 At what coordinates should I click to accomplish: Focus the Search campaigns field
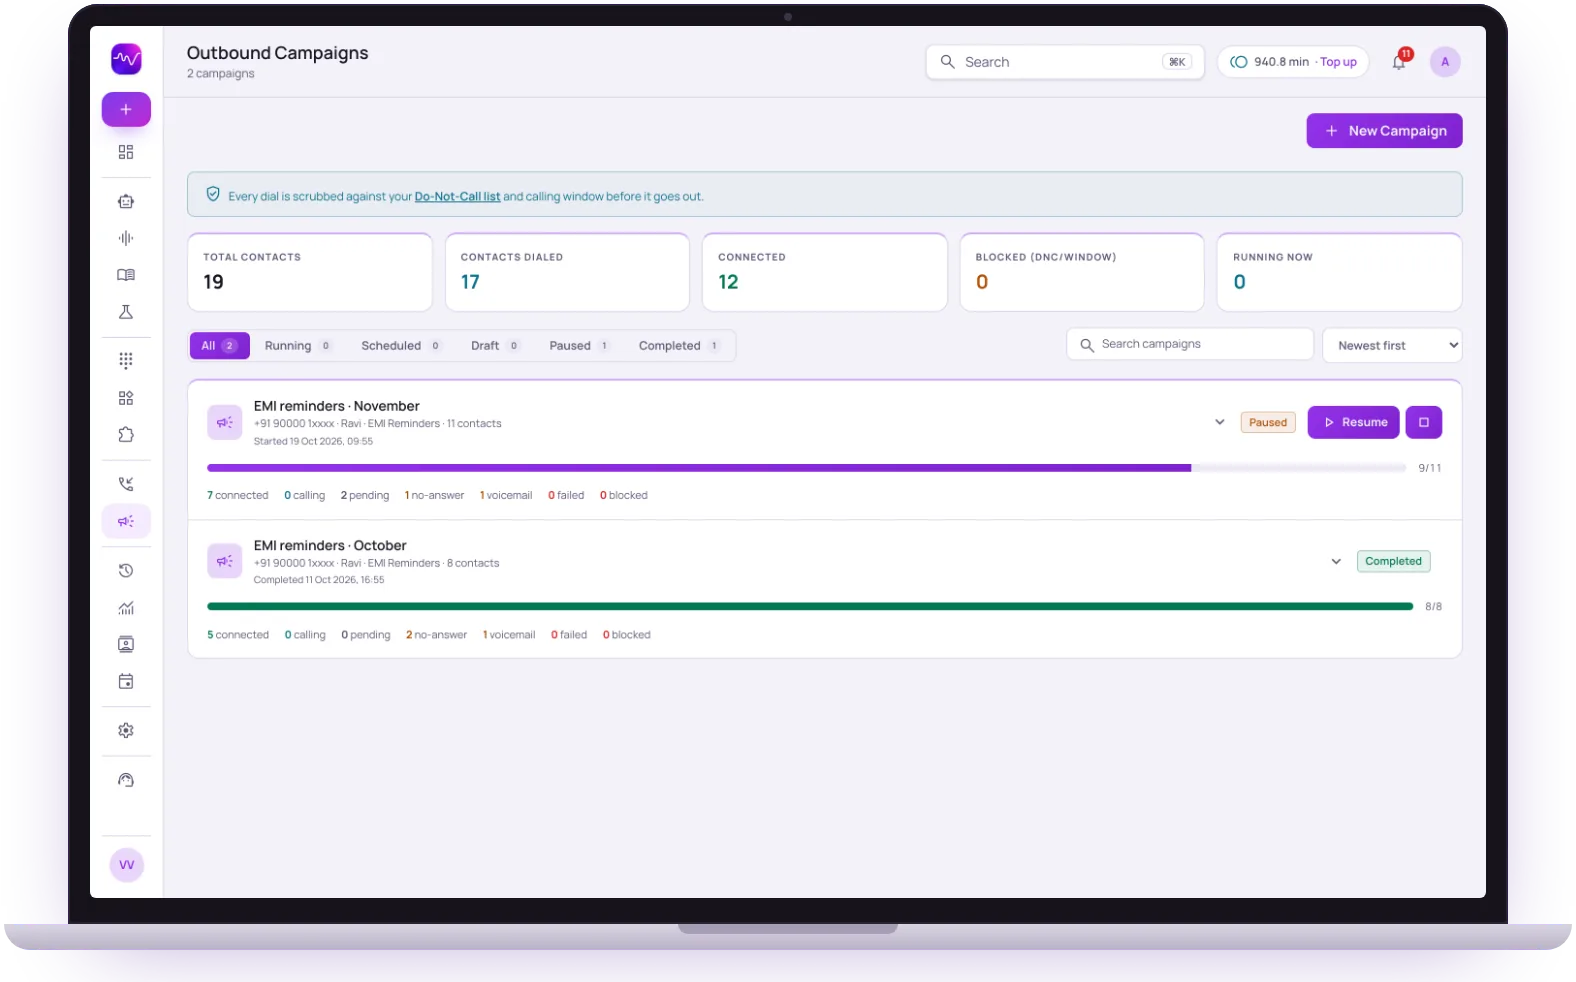tap(1190, 344)
